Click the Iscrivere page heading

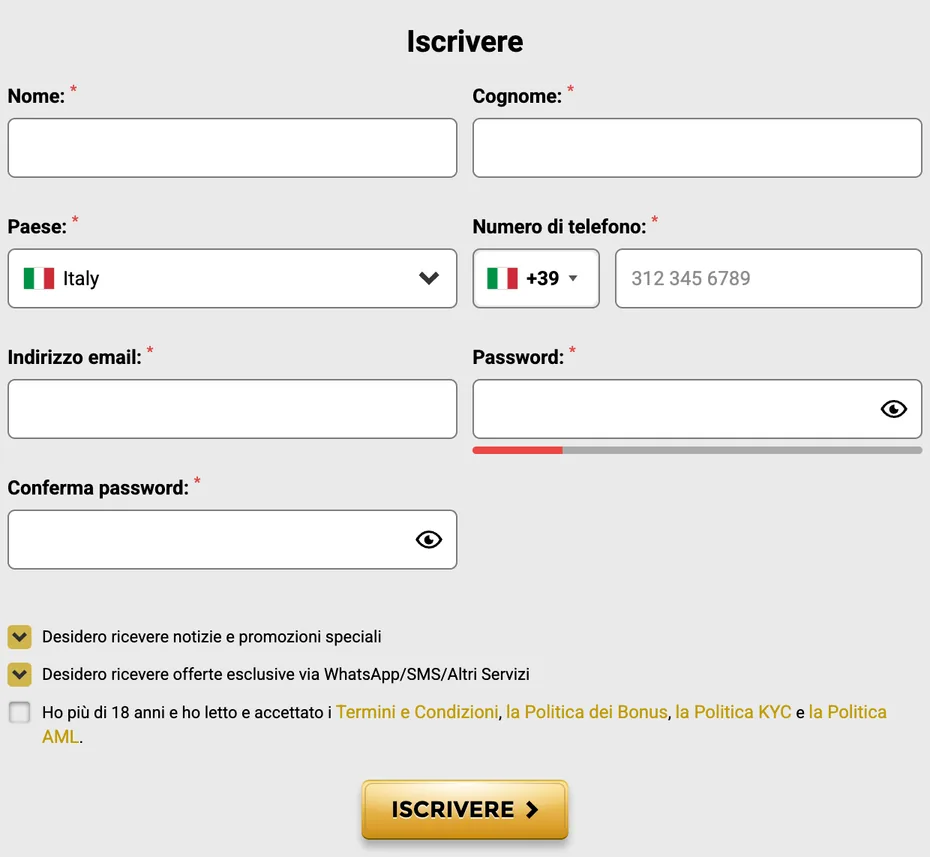coord(465,42)
